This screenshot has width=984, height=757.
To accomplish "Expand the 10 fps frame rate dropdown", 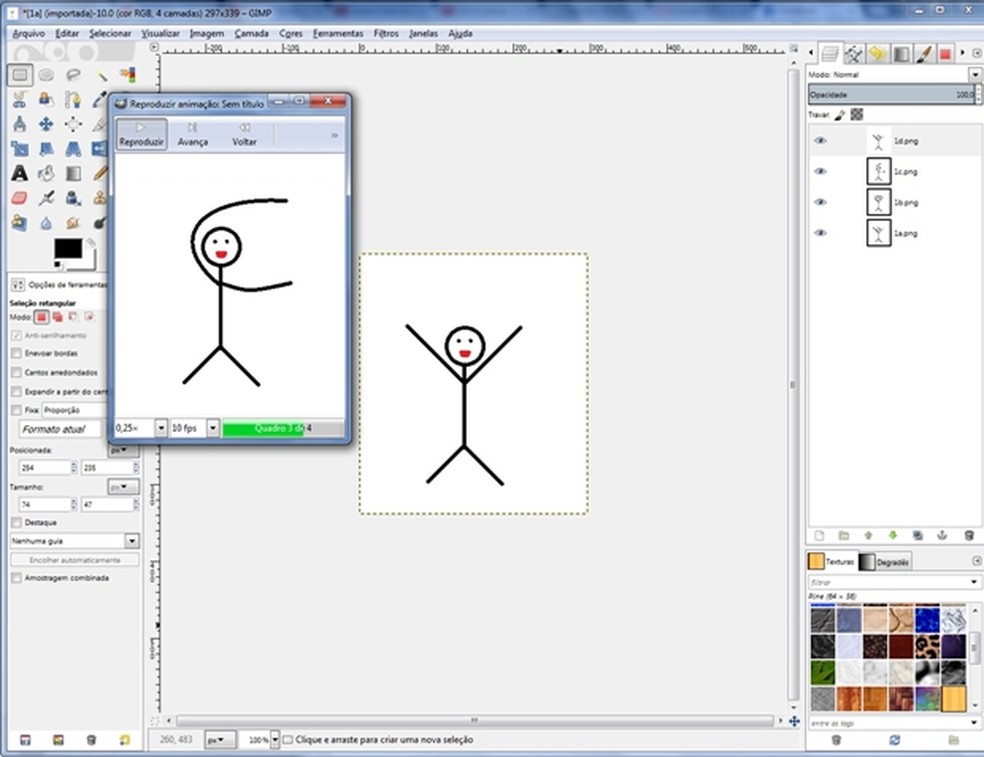I will pyautogui.click(x=213, y=428).
